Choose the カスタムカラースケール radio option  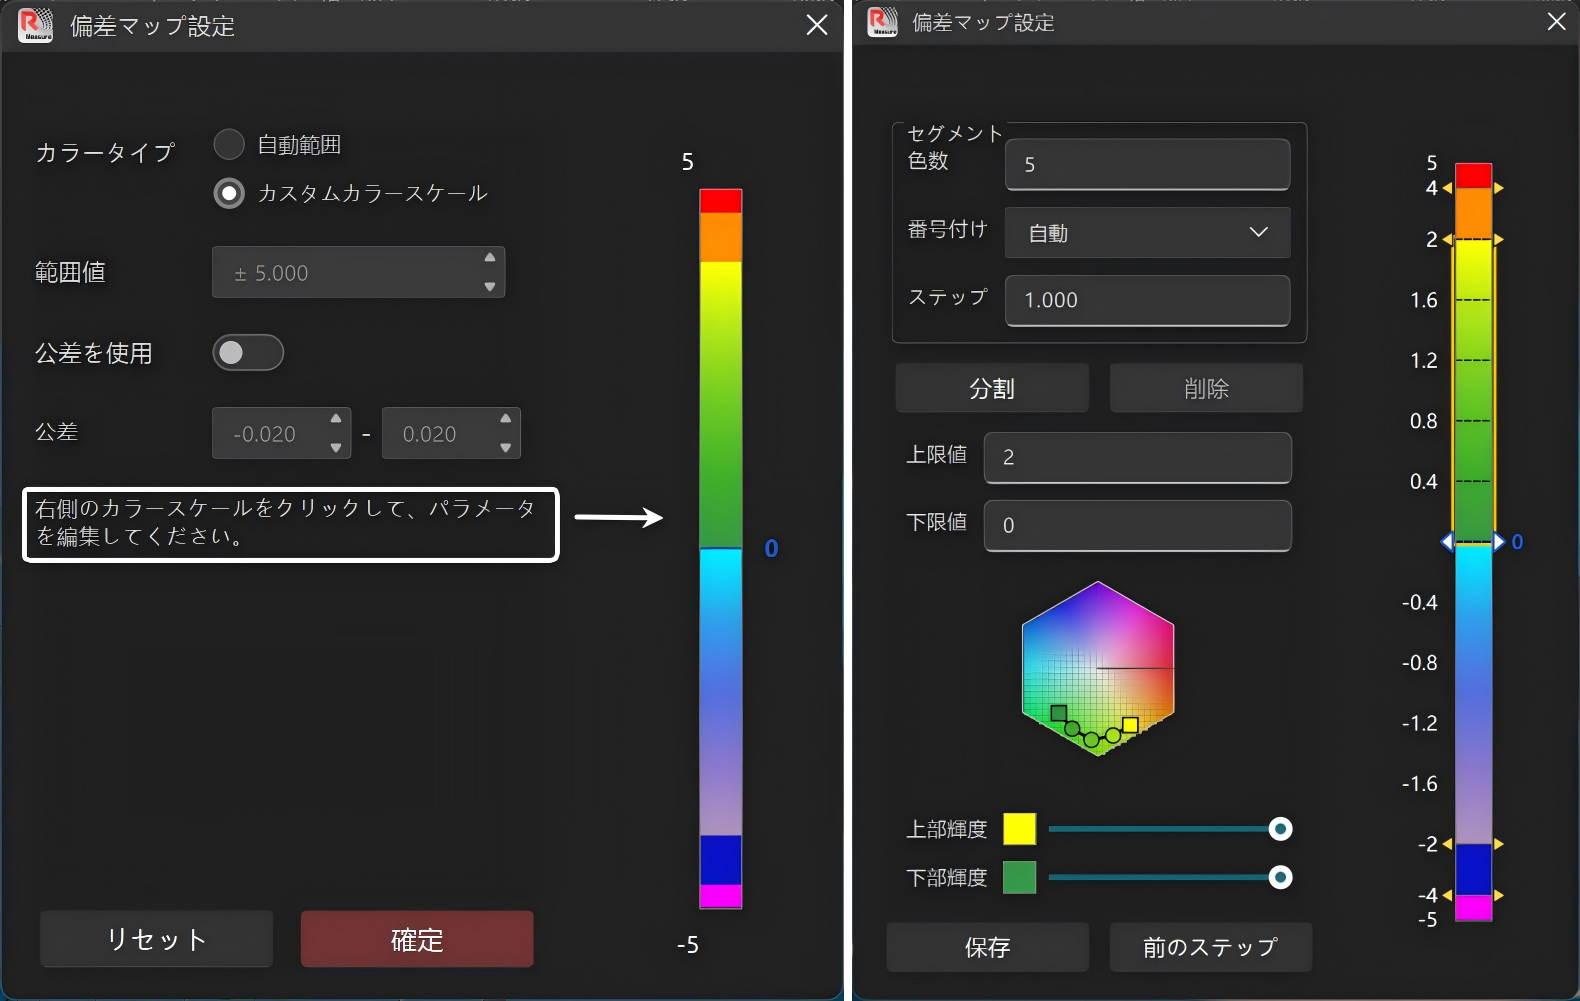[x=229, y=193]
